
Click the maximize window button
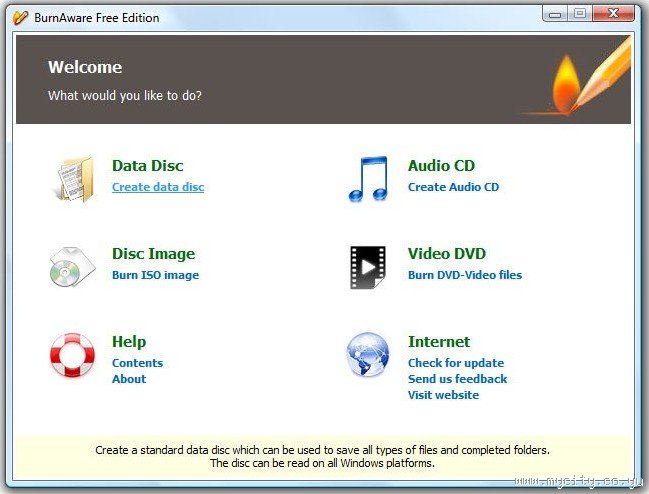tap(579, 14)
